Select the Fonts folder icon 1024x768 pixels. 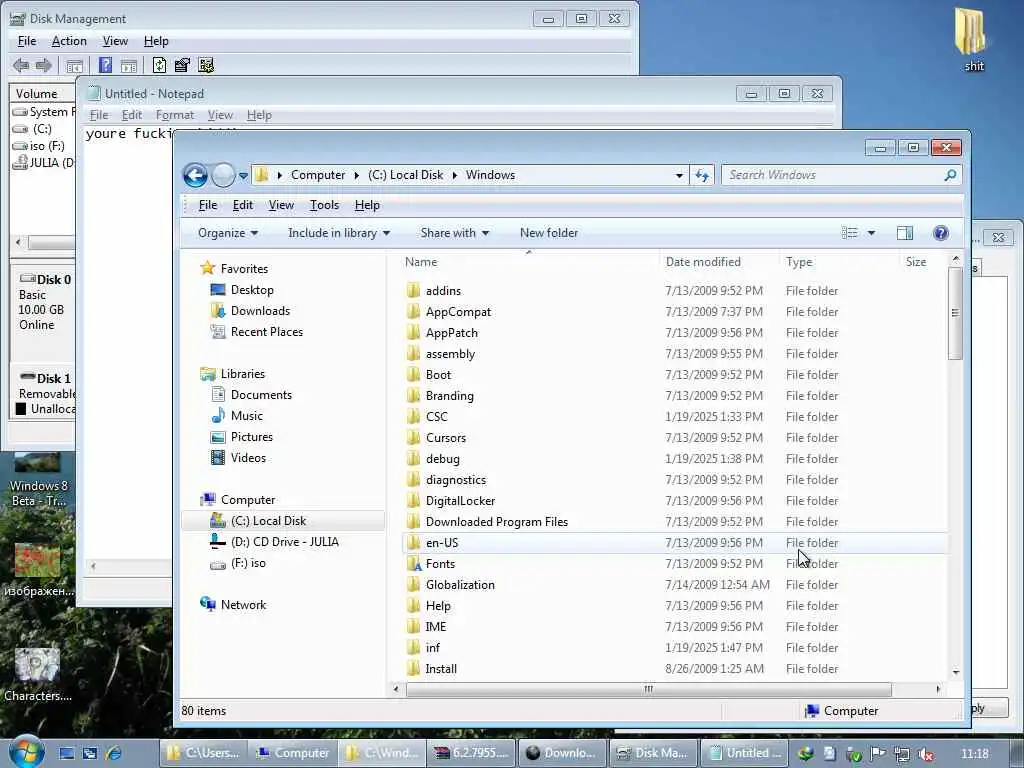click(x=413, y=564)
